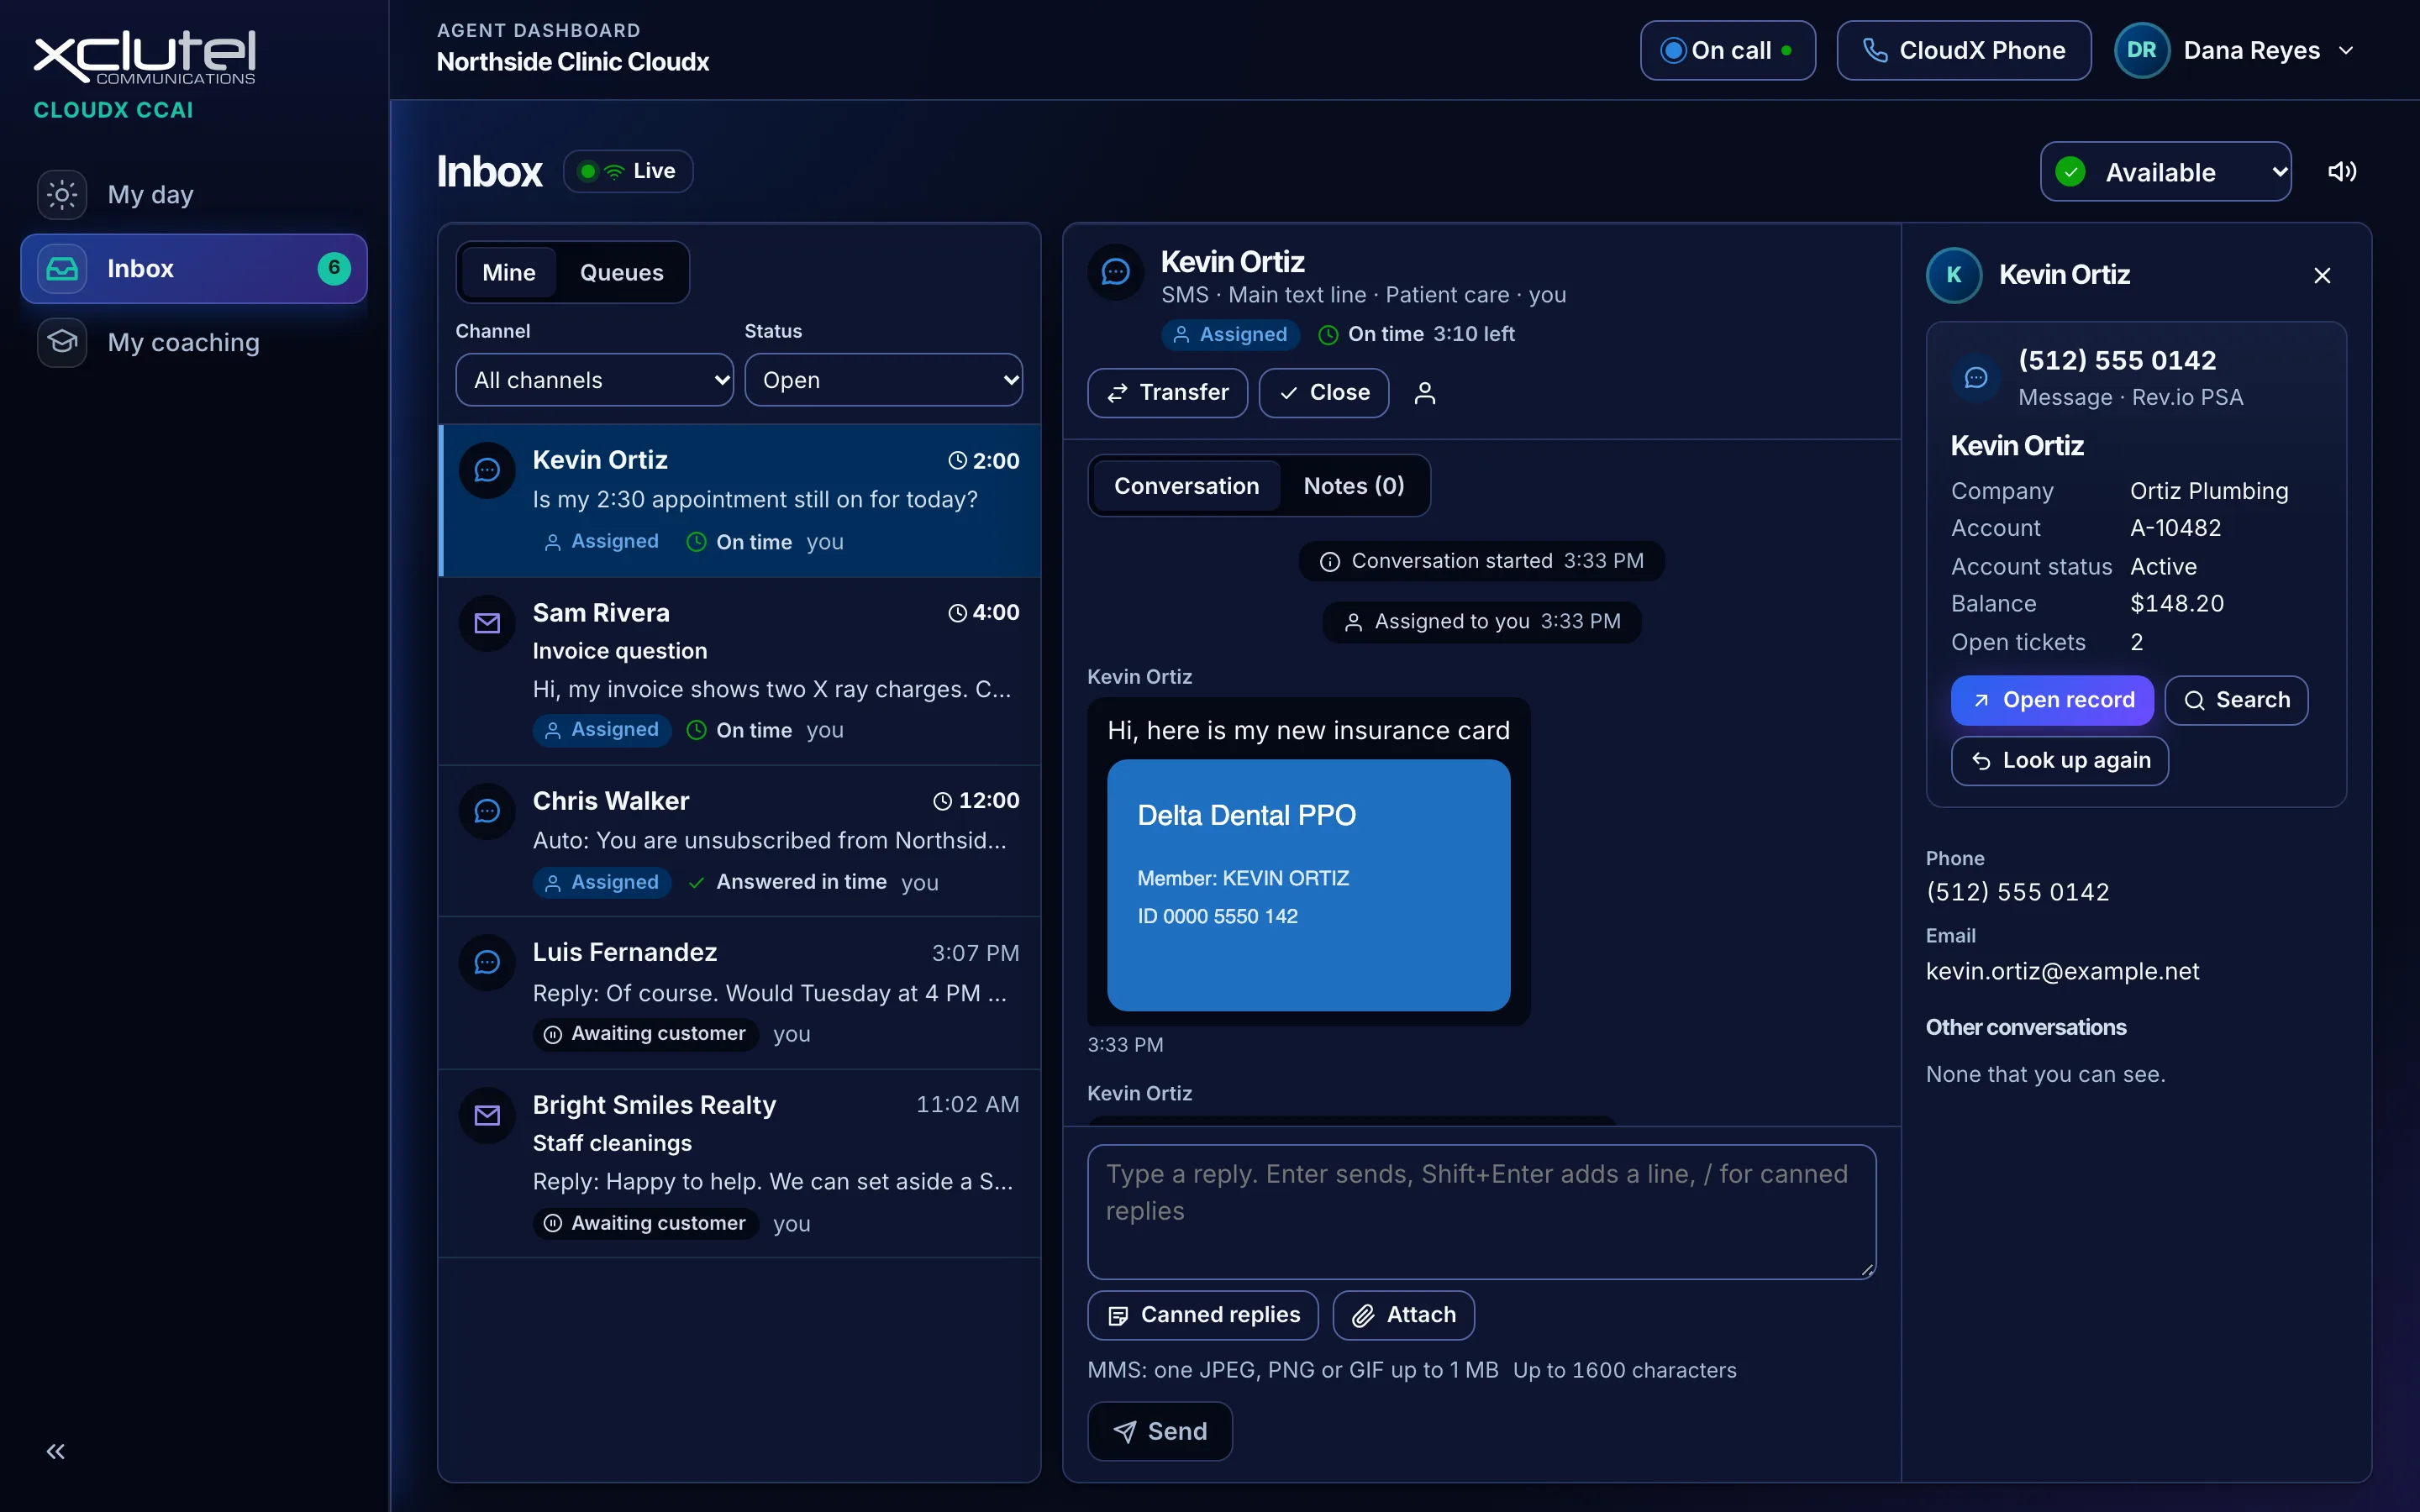
Task: Click the Live connection indicator
Action: coord(628,171)
